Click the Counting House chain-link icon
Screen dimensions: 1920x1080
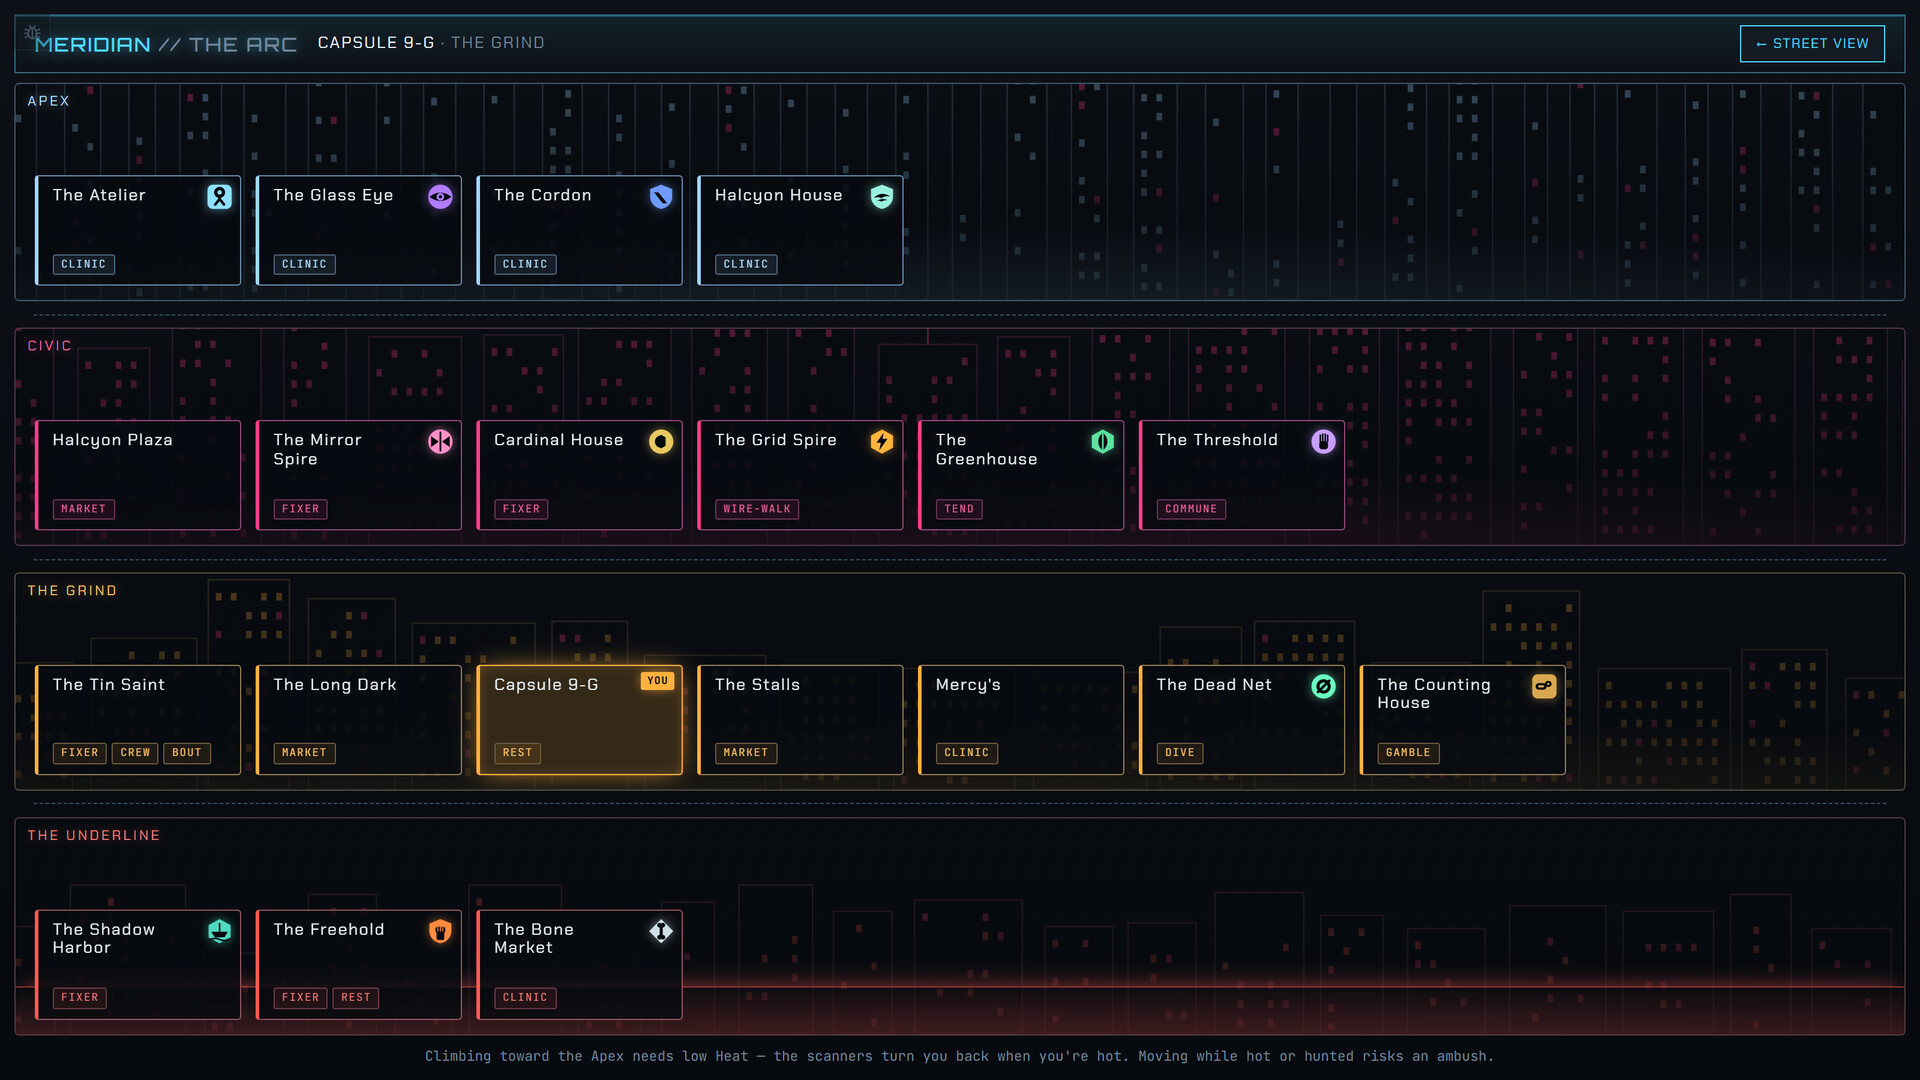[x=1545, y=687]
